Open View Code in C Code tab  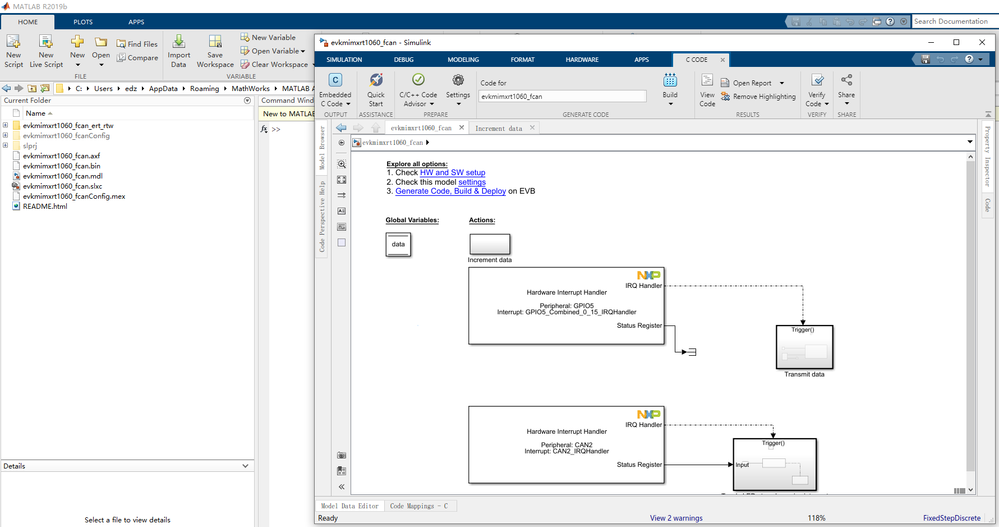click(x=707, y=89)
